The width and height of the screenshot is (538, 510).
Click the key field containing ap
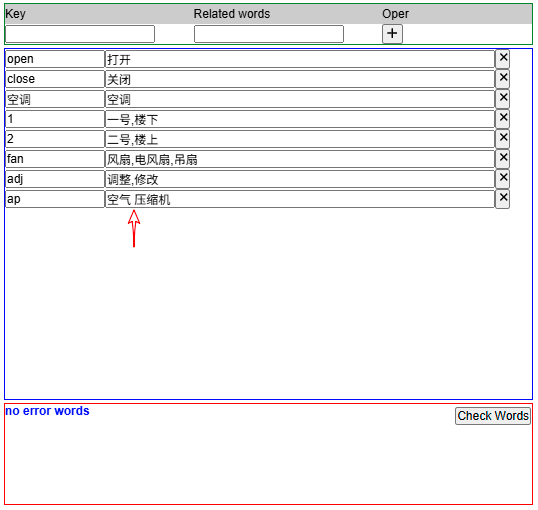pyautogui.click(x=55, y=199)
